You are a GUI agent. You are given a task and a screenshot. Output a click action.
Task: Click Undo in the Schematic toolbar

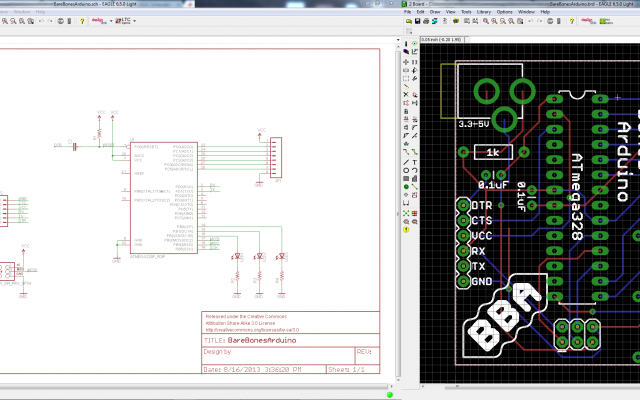click(x=41, y=21)
